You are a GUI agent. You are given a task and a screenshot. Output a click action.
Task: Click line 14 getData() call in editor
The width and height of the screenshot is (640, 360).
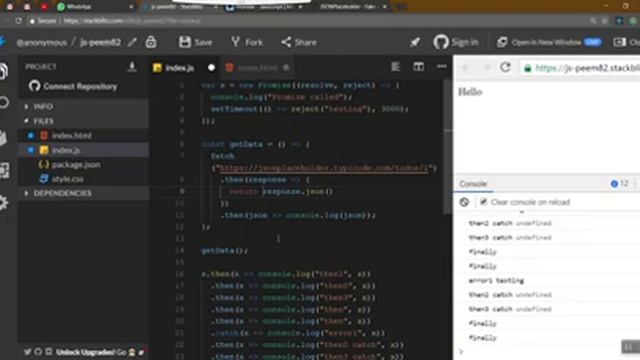[224, 251]
